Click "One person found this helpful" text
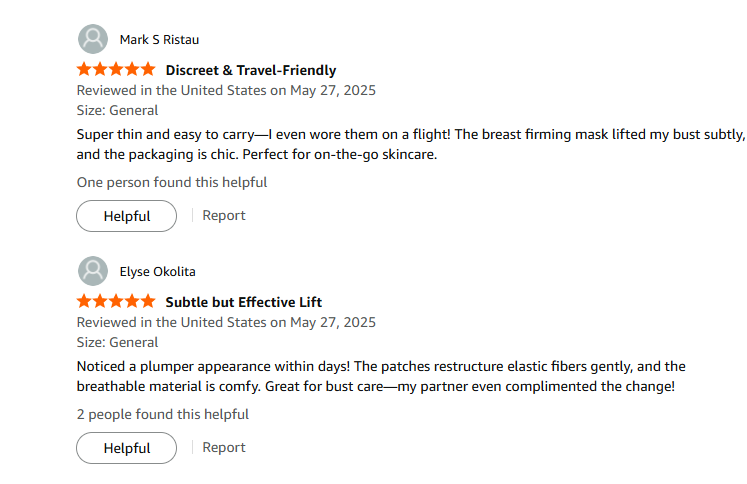This screenshot has width=747, height=484. [172, 182]
